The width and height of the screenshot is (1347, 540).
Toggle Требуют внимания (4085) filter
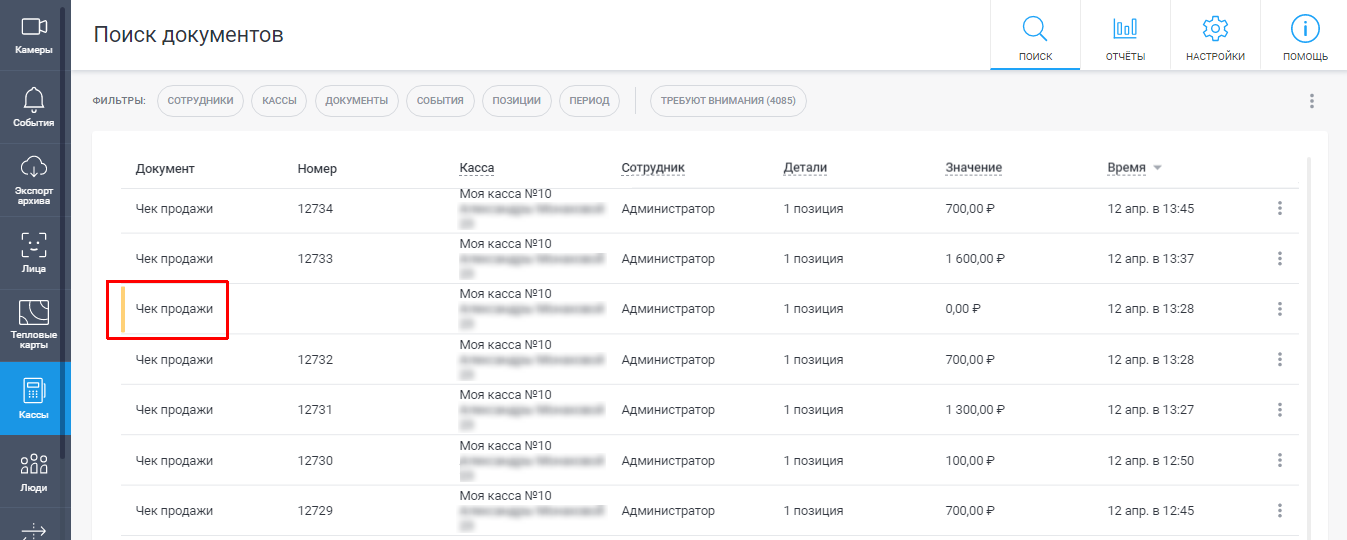[x=728, y=101]
